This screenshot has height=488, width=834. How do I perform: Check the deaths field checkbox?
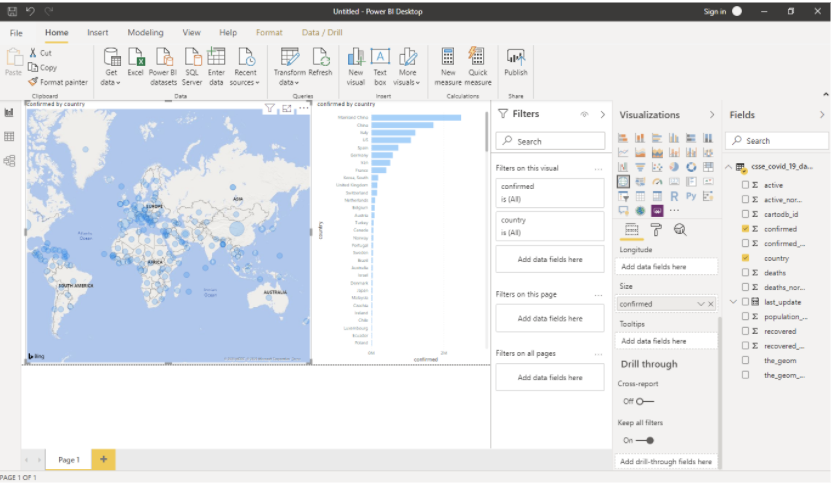pos(745,272)
